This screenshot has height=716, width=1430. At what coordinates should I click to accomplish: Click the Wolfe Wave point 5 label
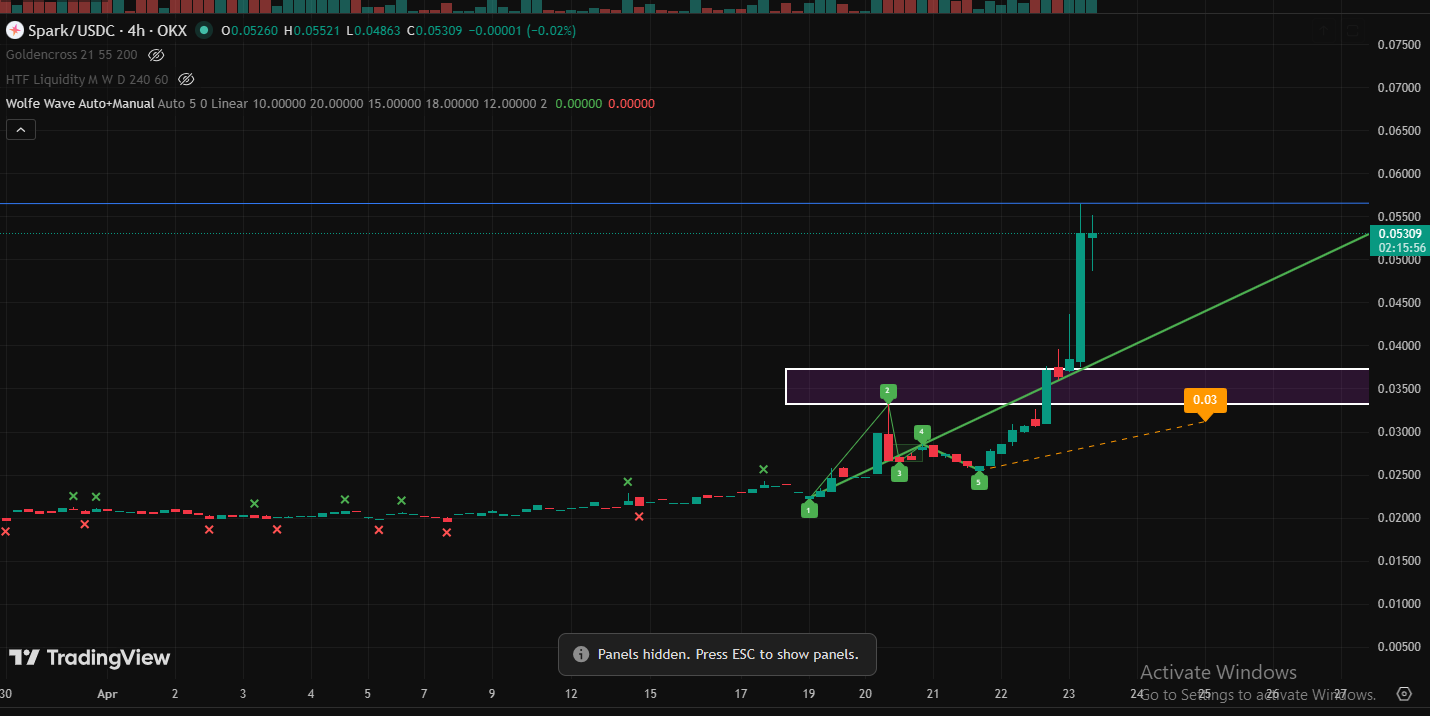pos(979,481)
